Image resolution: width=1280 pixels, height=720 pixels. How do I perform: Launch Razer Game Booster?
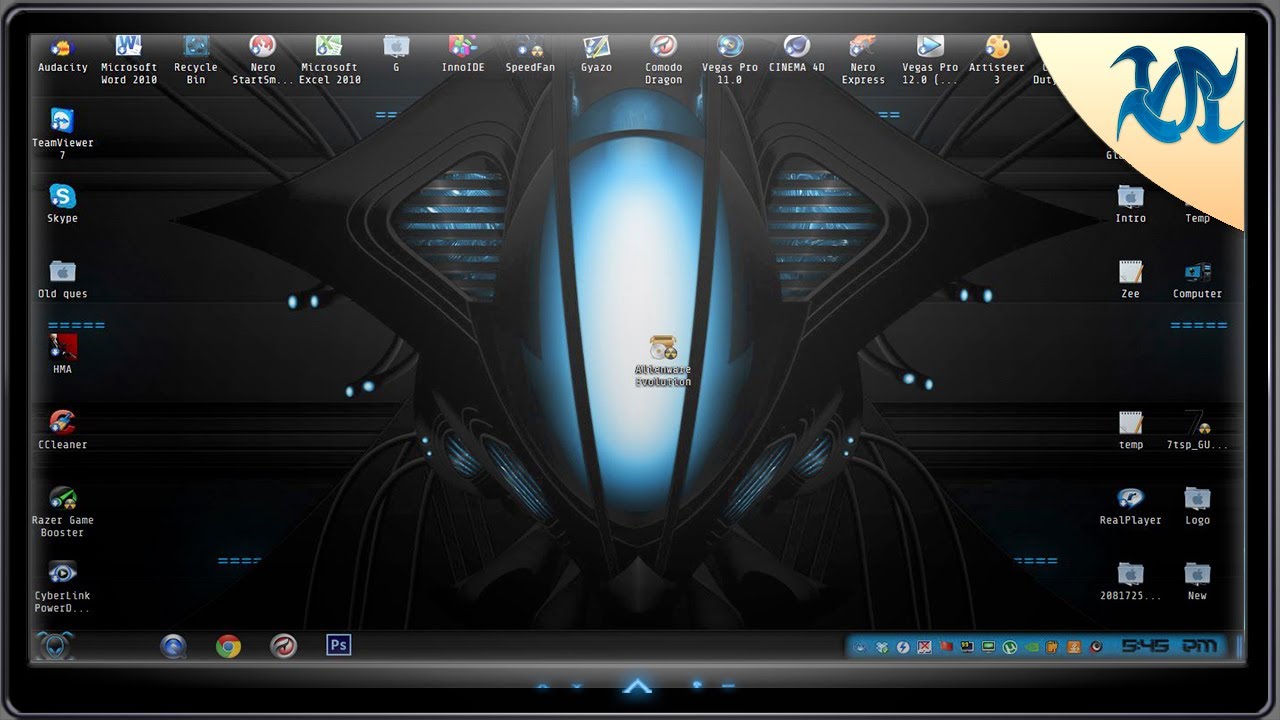tap(62, 512)
